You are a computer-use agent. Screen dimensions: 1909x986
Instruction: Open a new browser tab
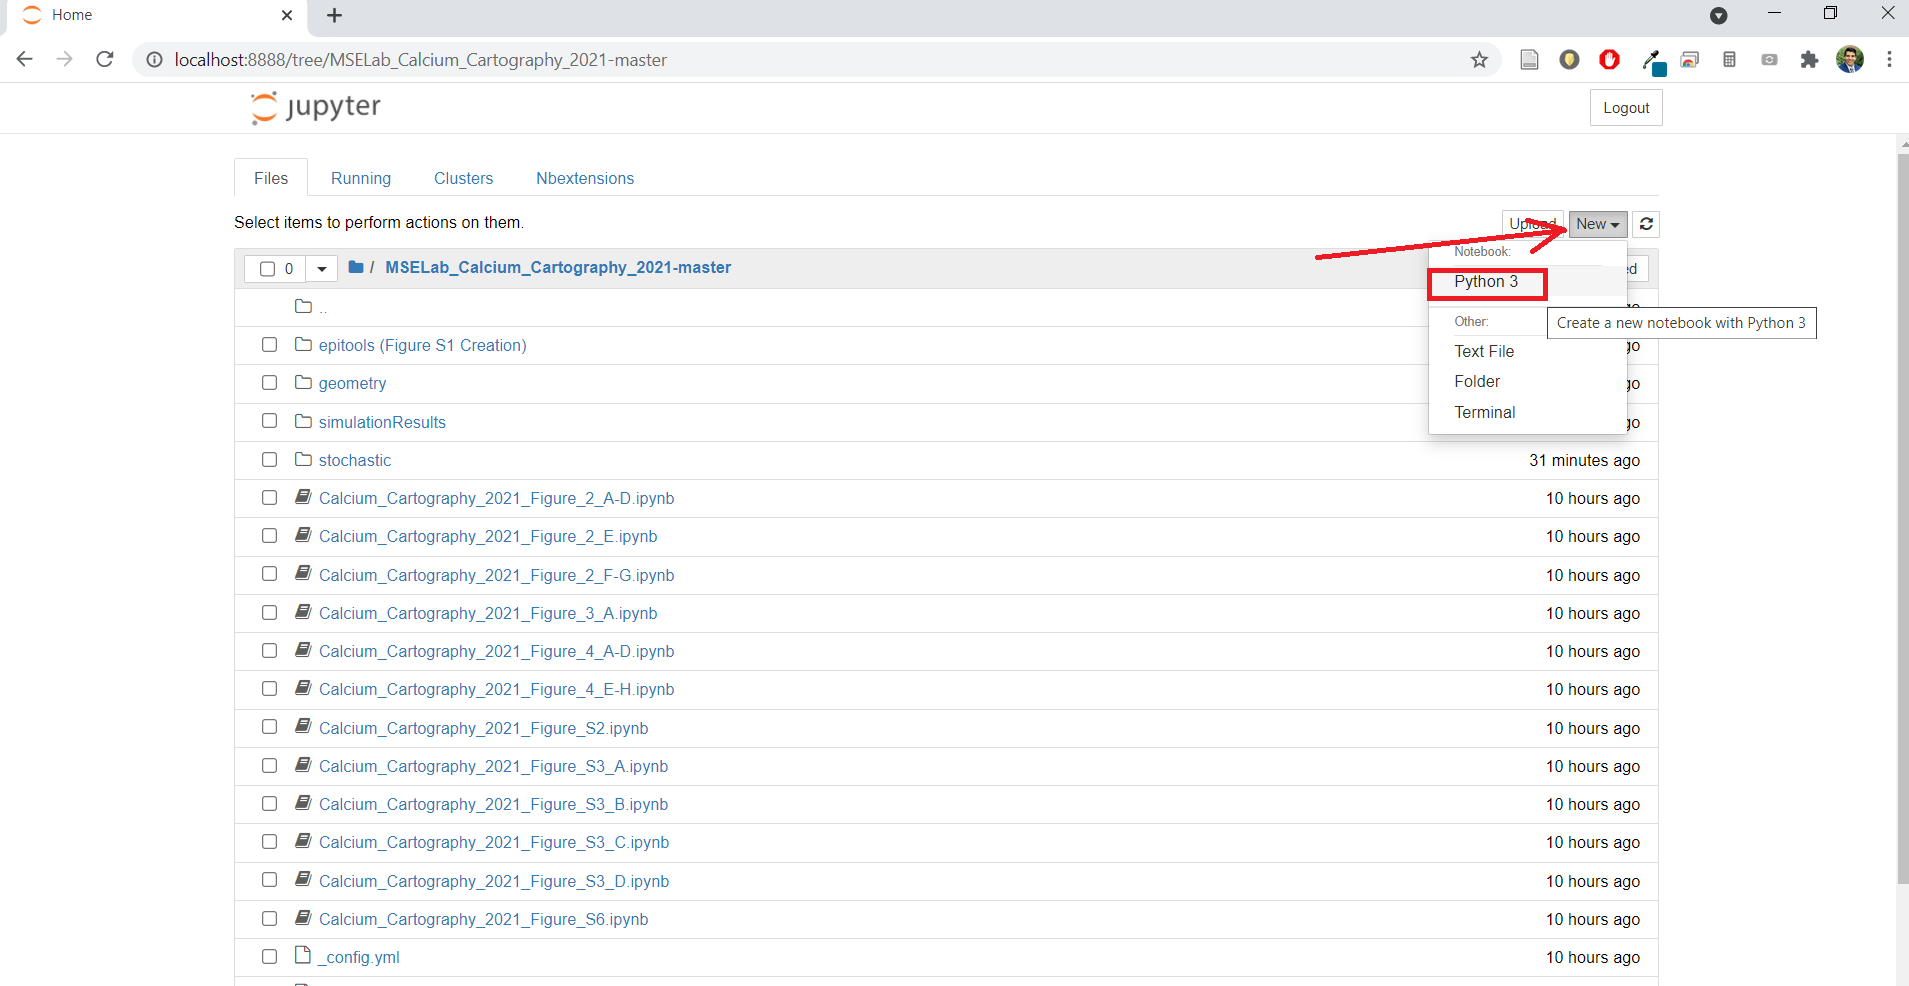pos(335,16)
